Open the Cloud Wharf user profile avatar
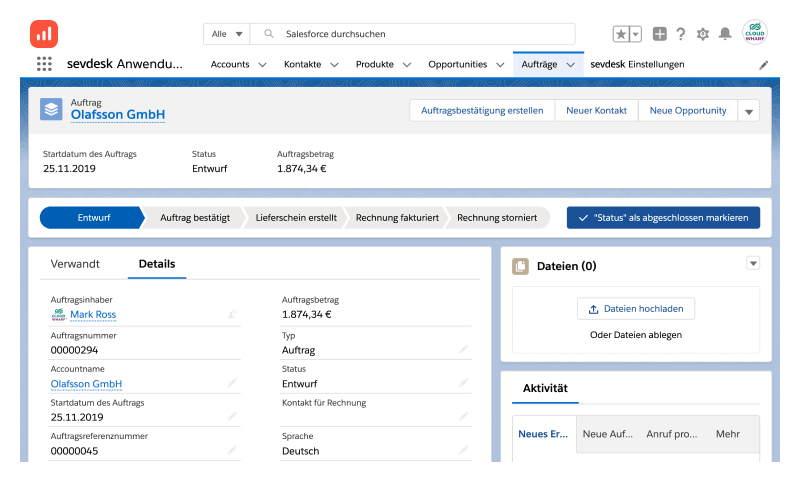Image resolution: width=800 pixels, height=482 pixels. point(755,33)
